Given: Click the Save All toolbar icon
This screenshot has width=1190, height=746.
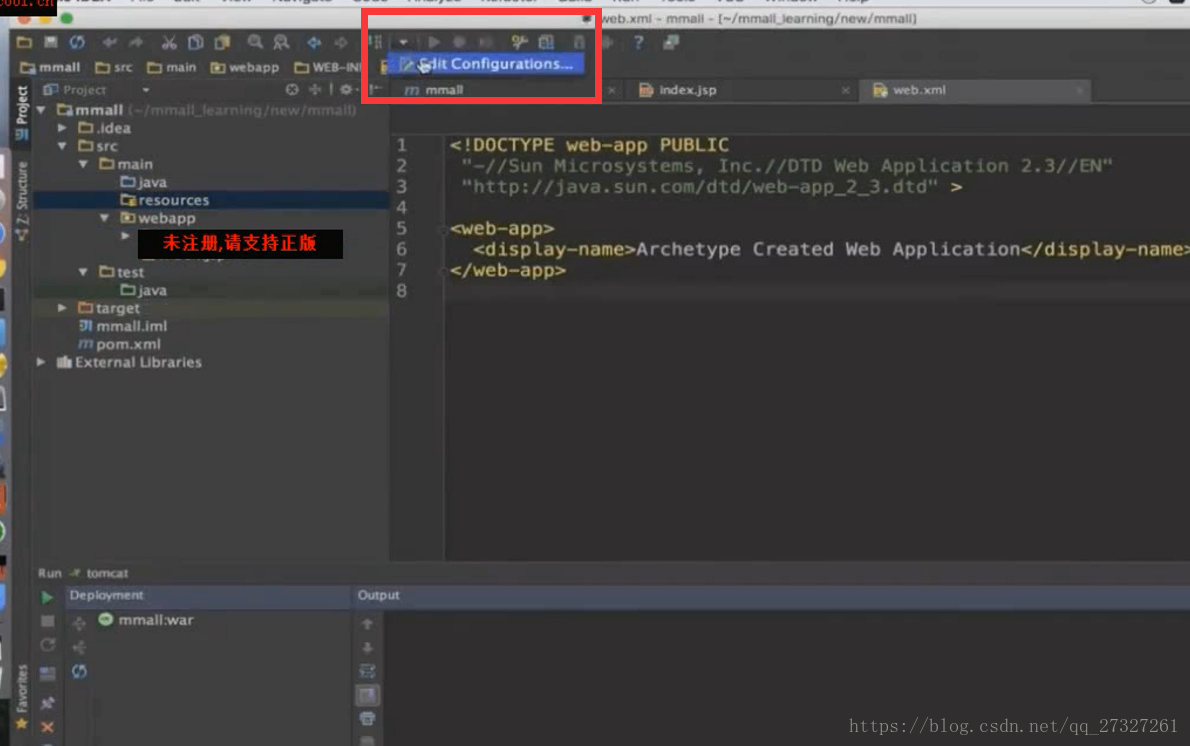Looking at the screenshot, I should tap(50, 42).
